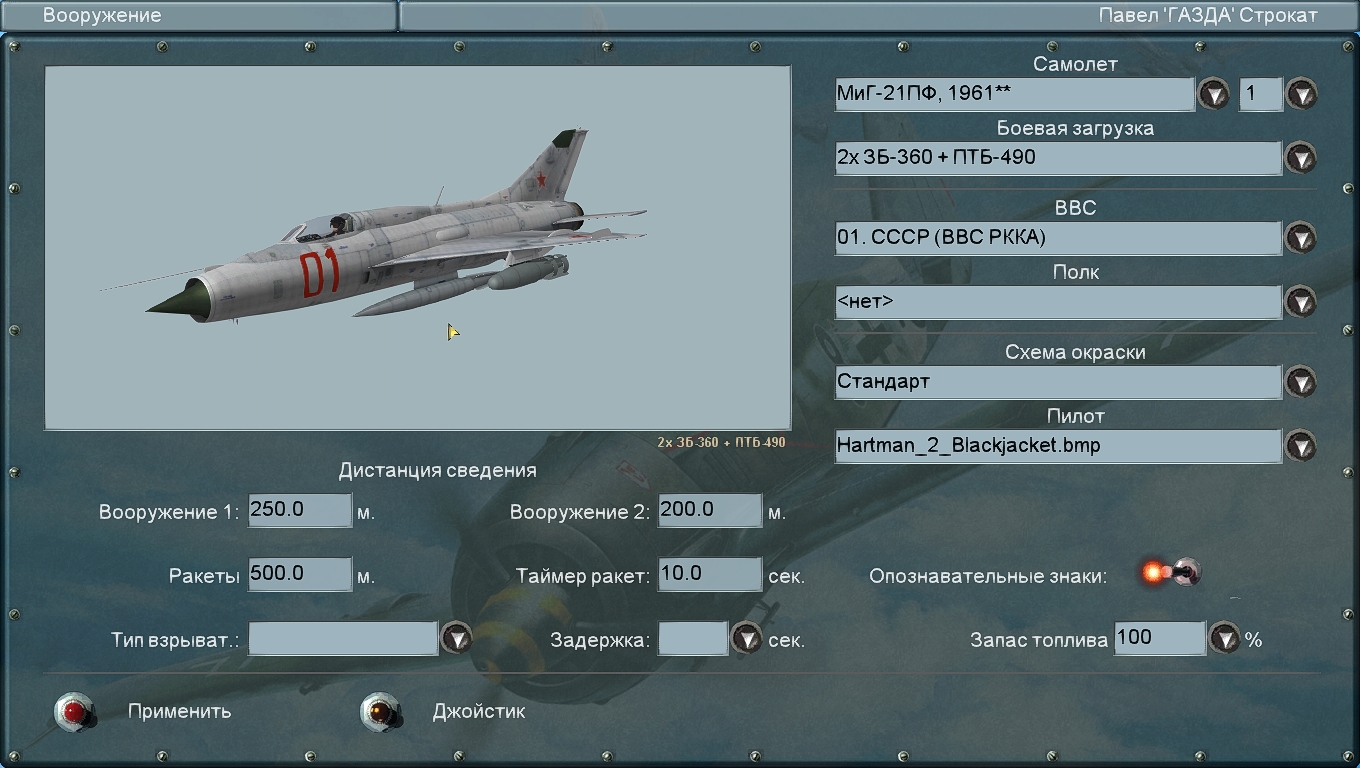This screenshot has height=768, width=1360.
Task: Click the Пилот label
Action: click(1076, 416)
